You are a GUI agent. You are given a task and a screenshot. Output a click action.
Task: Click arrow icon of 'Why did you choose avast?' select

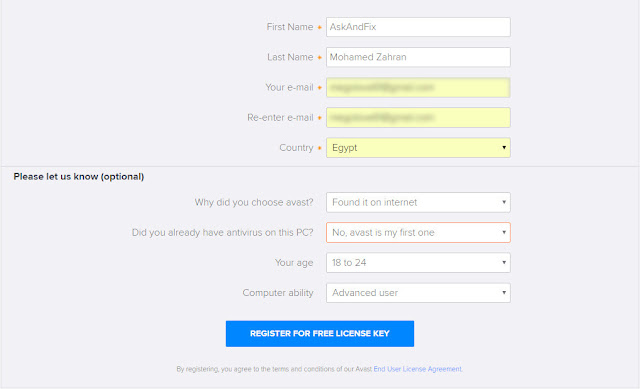[504, 202]
